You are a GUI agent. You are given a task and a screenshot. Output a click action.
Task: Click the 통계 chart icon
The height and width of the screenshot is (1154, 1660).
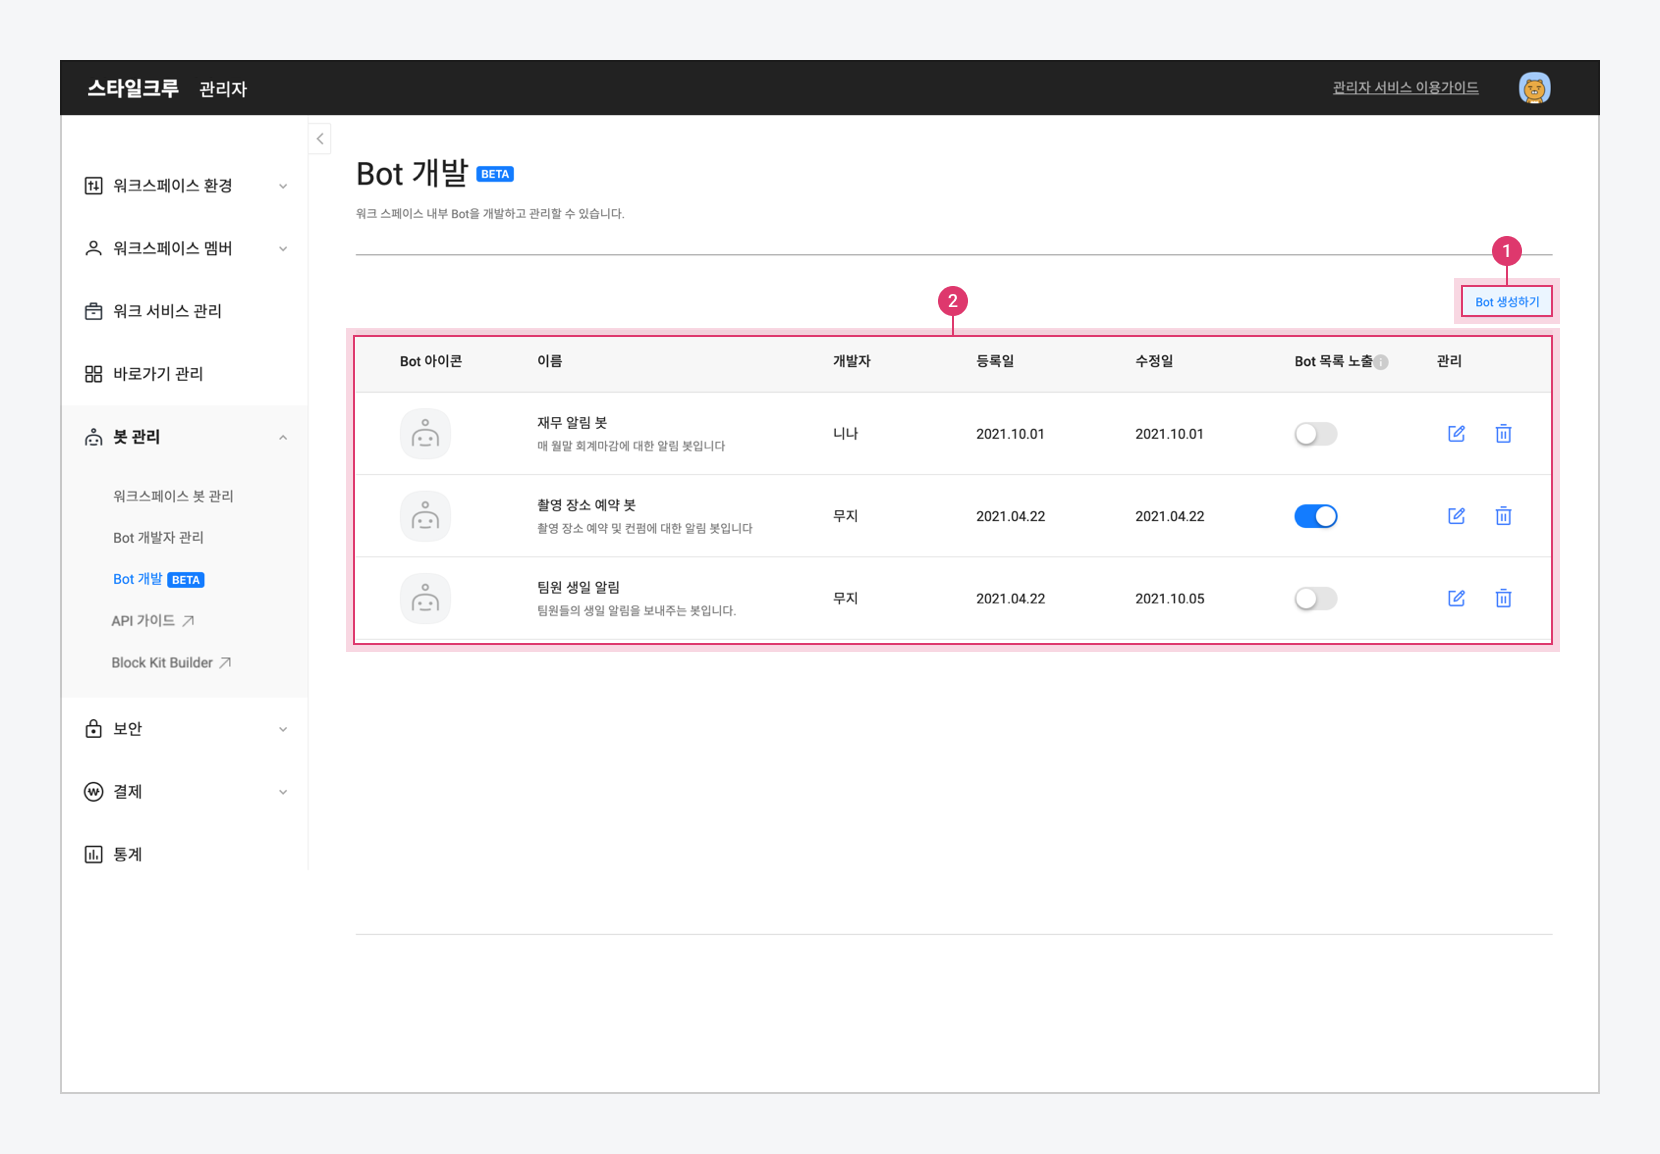(x=93, y=854)
